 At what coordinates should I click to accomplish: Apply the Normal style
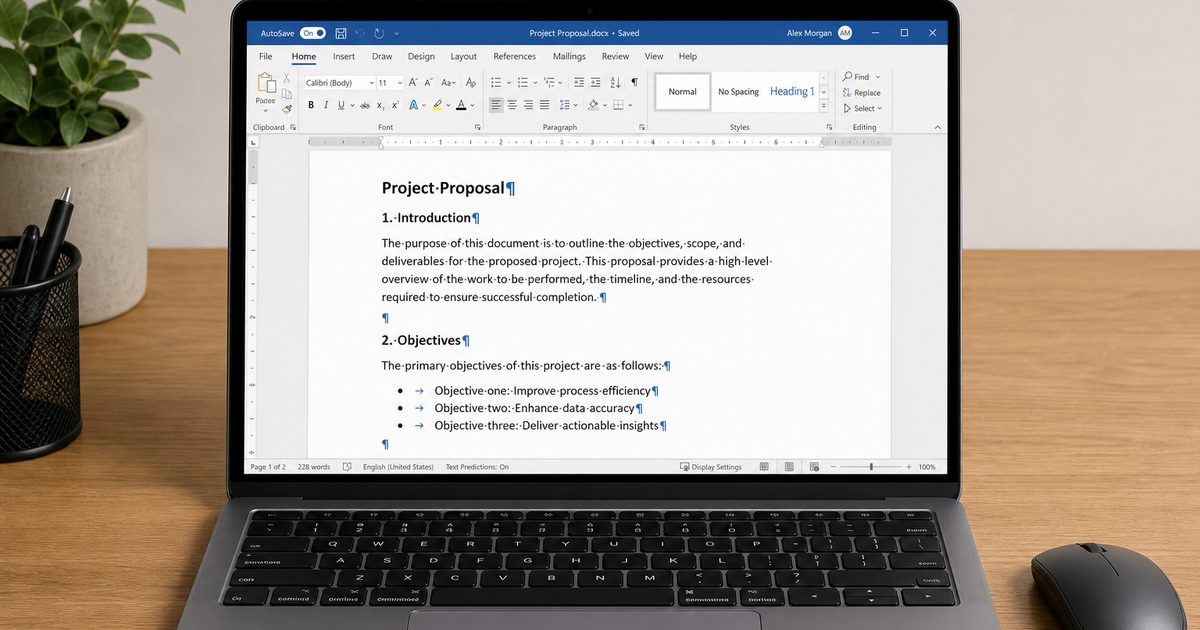[x=683, y=92]
